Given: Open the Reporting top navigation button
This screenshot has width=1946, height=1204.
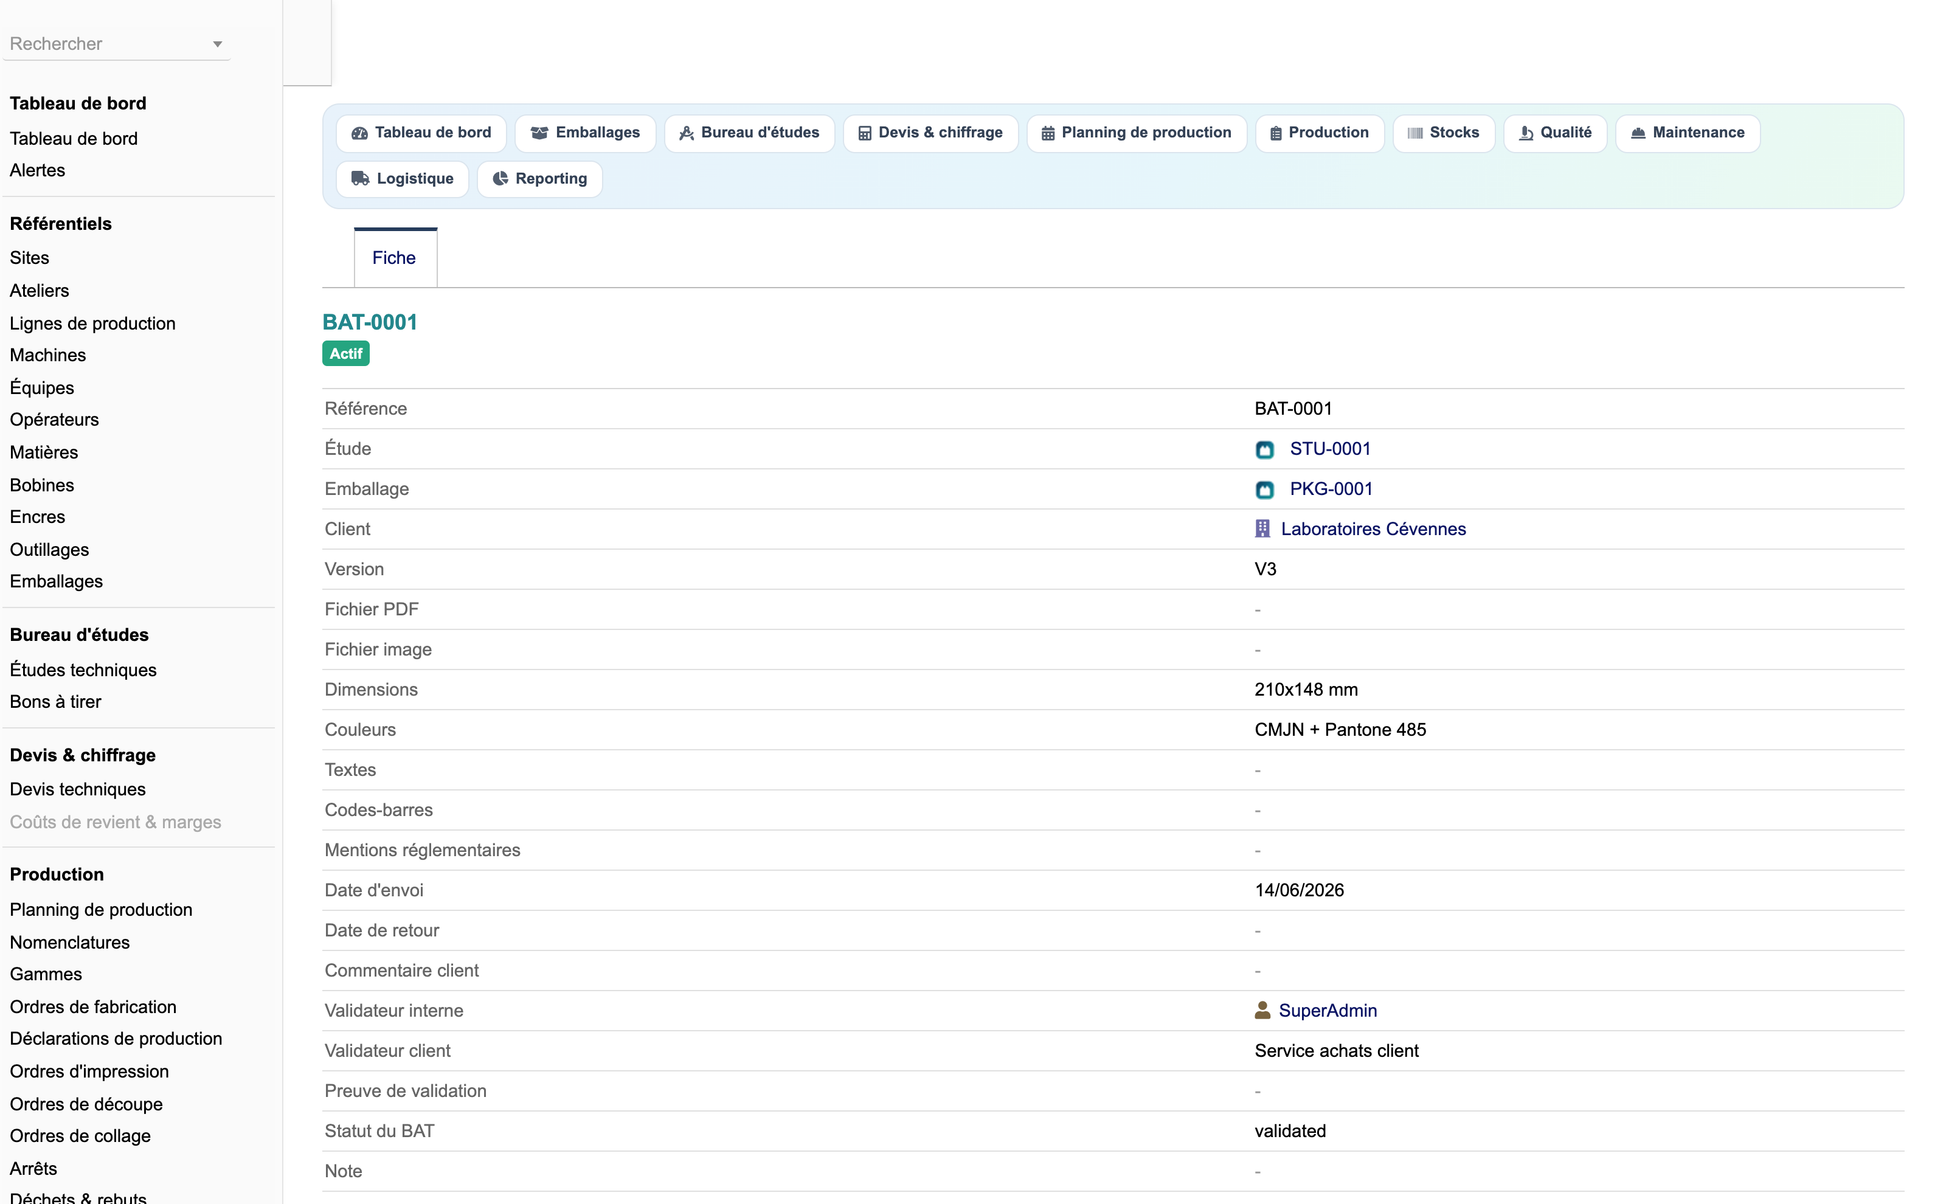Looking at the screenshot, I should click(x=539, y=179).
